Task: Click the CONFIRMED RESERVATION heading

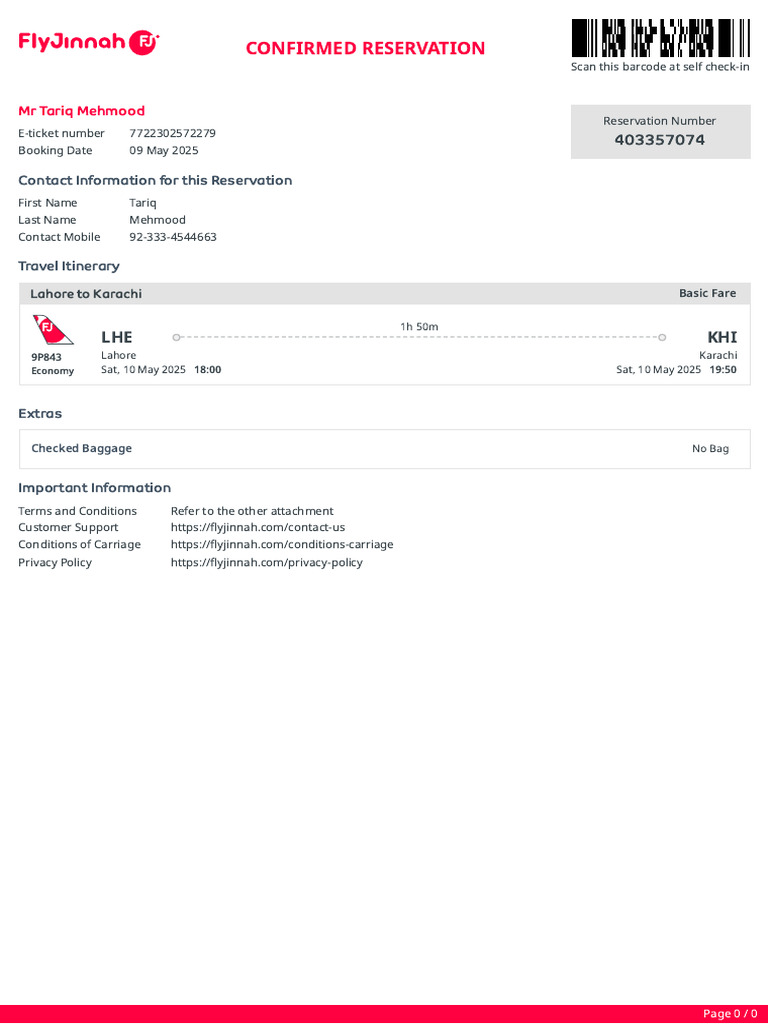Action: coord(365,48)
